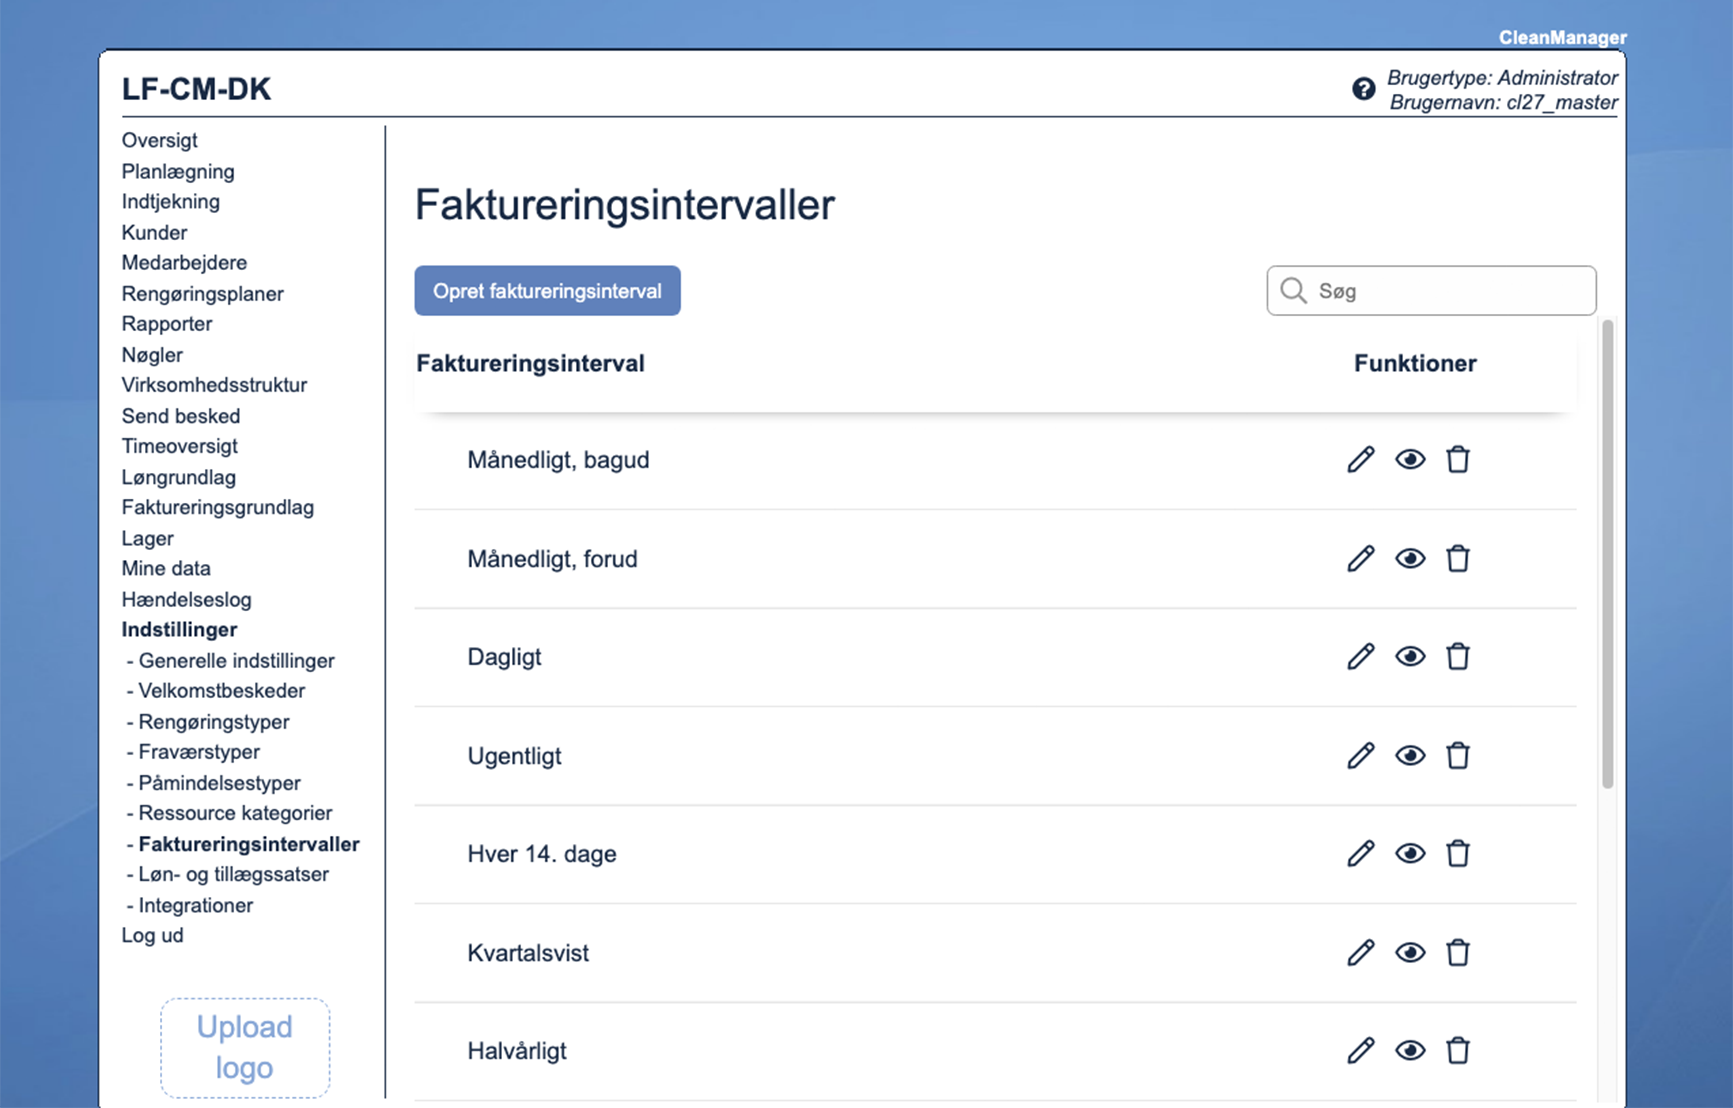
Task: Toggle eye icon for Månedligt, bagud
Action: tap(1410, 459)
